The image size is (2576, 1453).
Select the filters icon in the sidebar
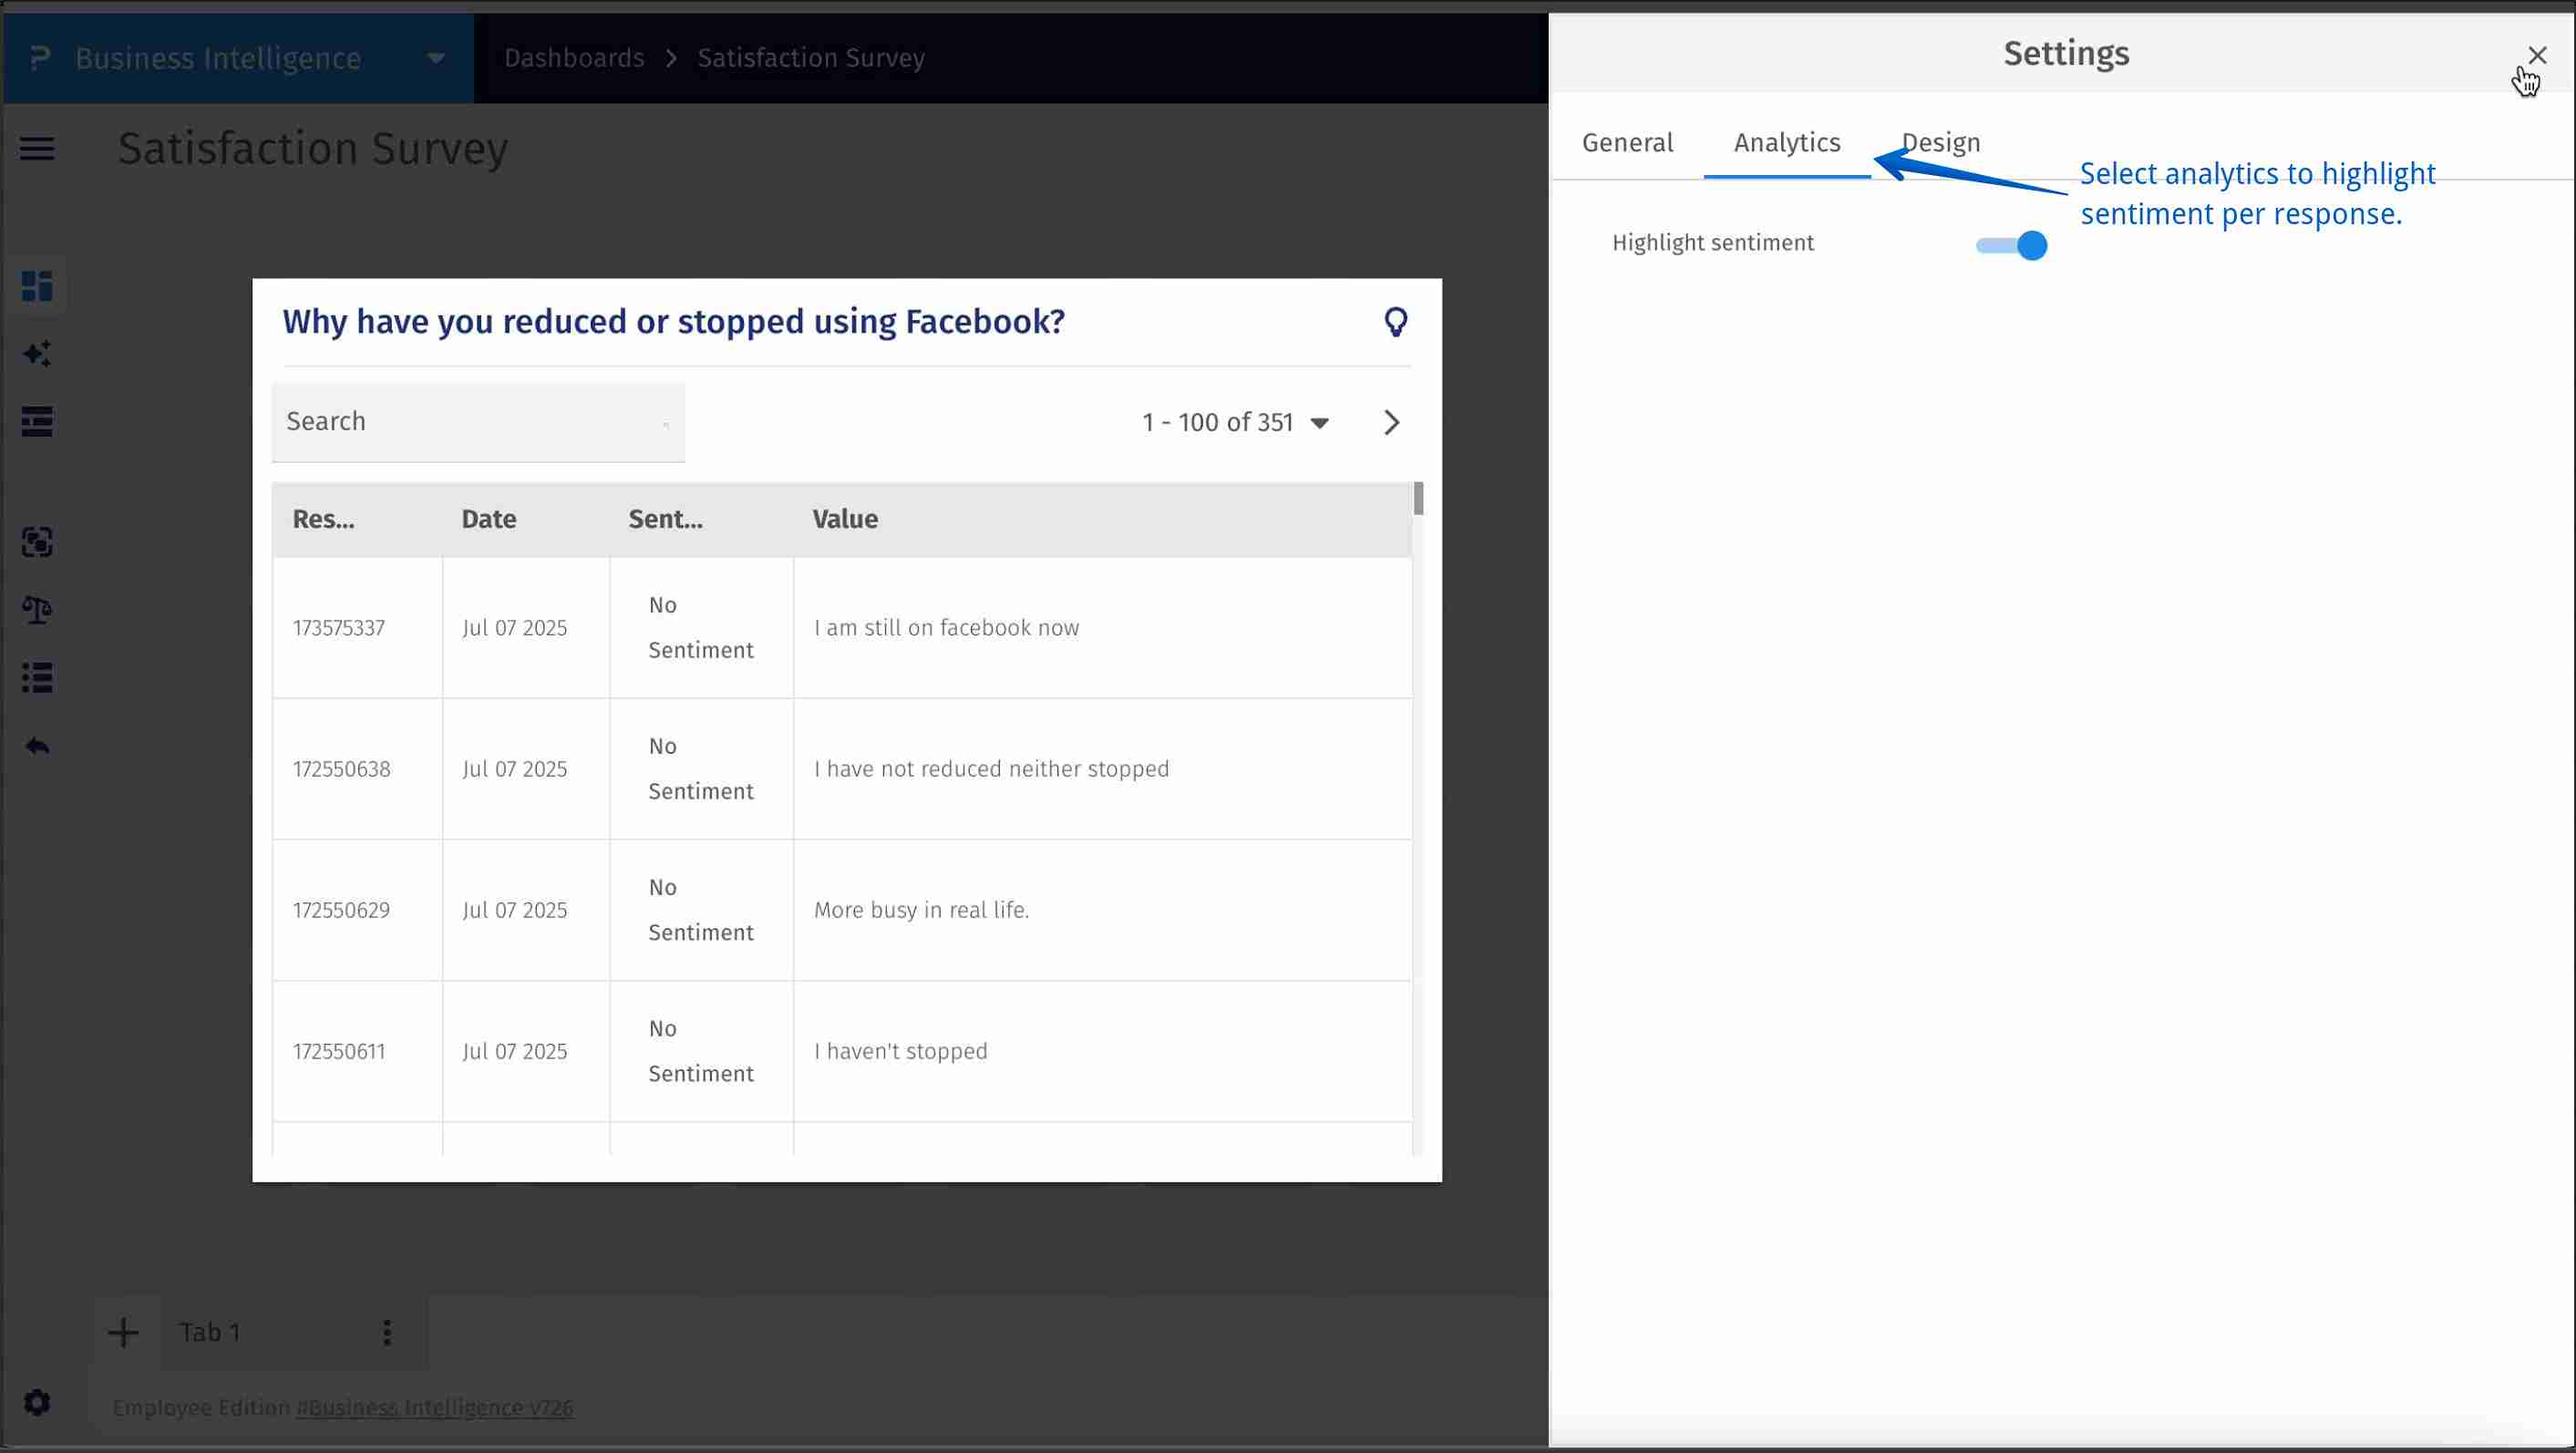[x=37, y=421]
